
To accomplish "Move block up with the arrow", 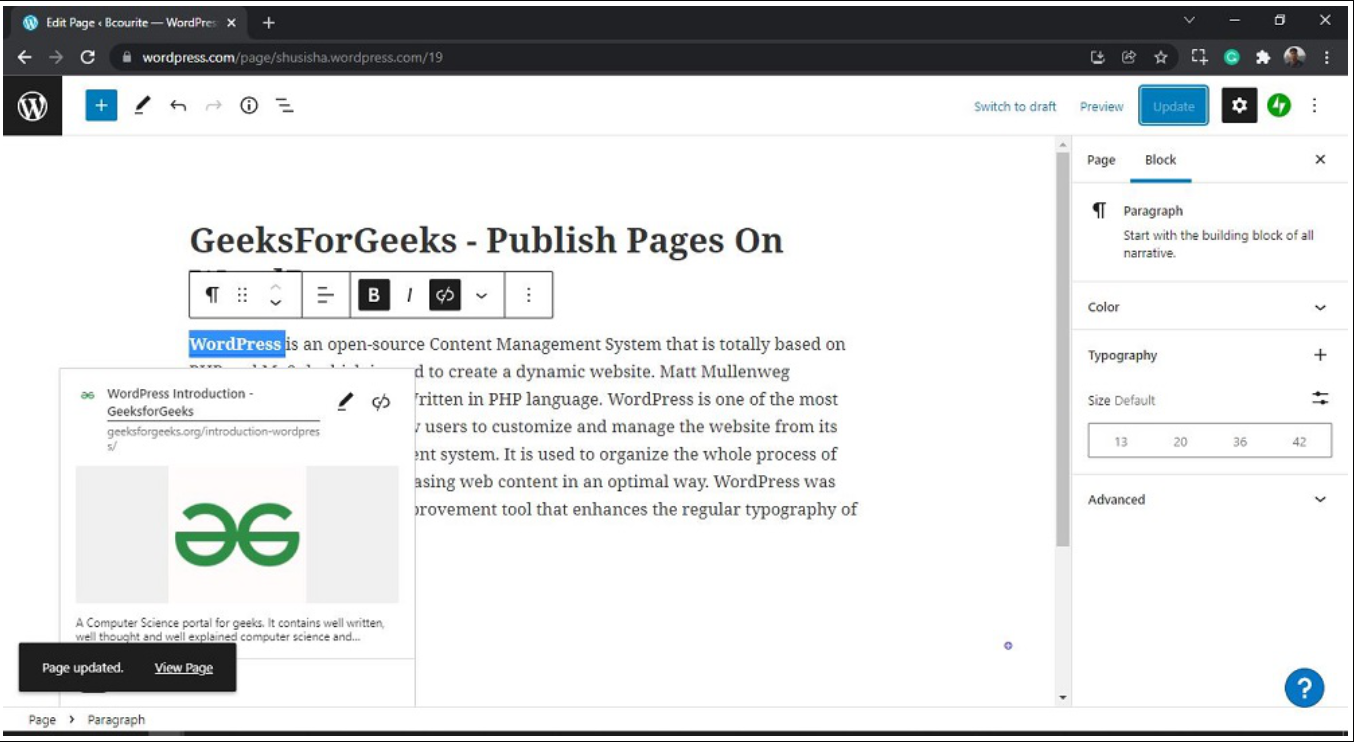I will (x=276, y=286).
